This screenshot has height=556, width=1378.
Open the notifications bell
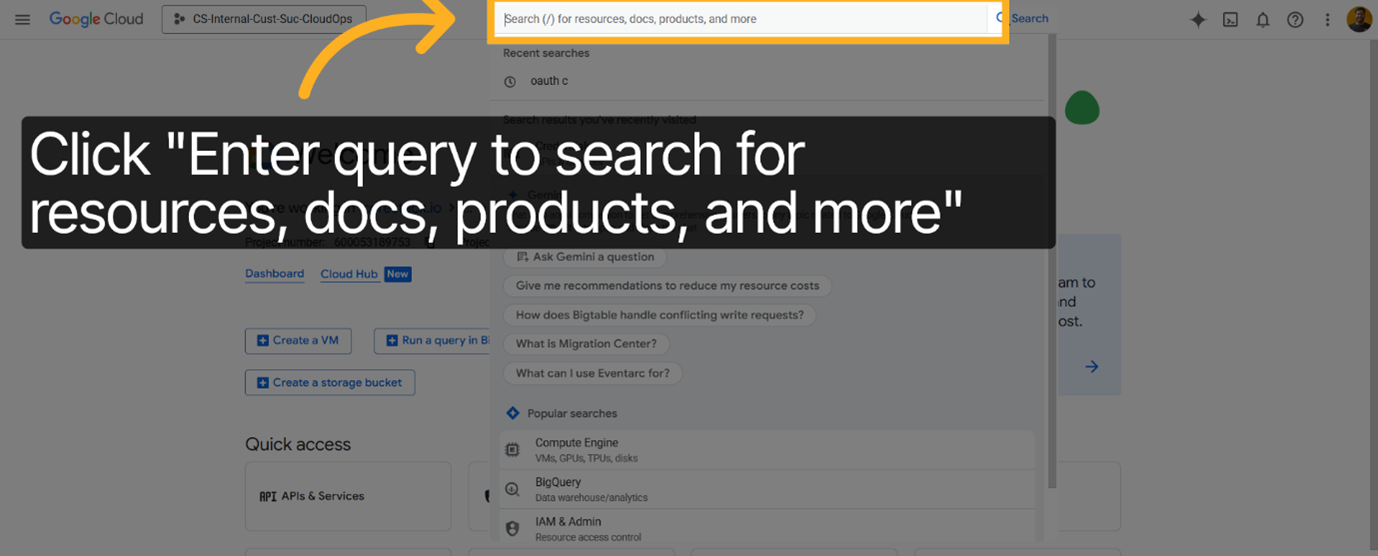pyautogui.click(x=1263, y=20)
